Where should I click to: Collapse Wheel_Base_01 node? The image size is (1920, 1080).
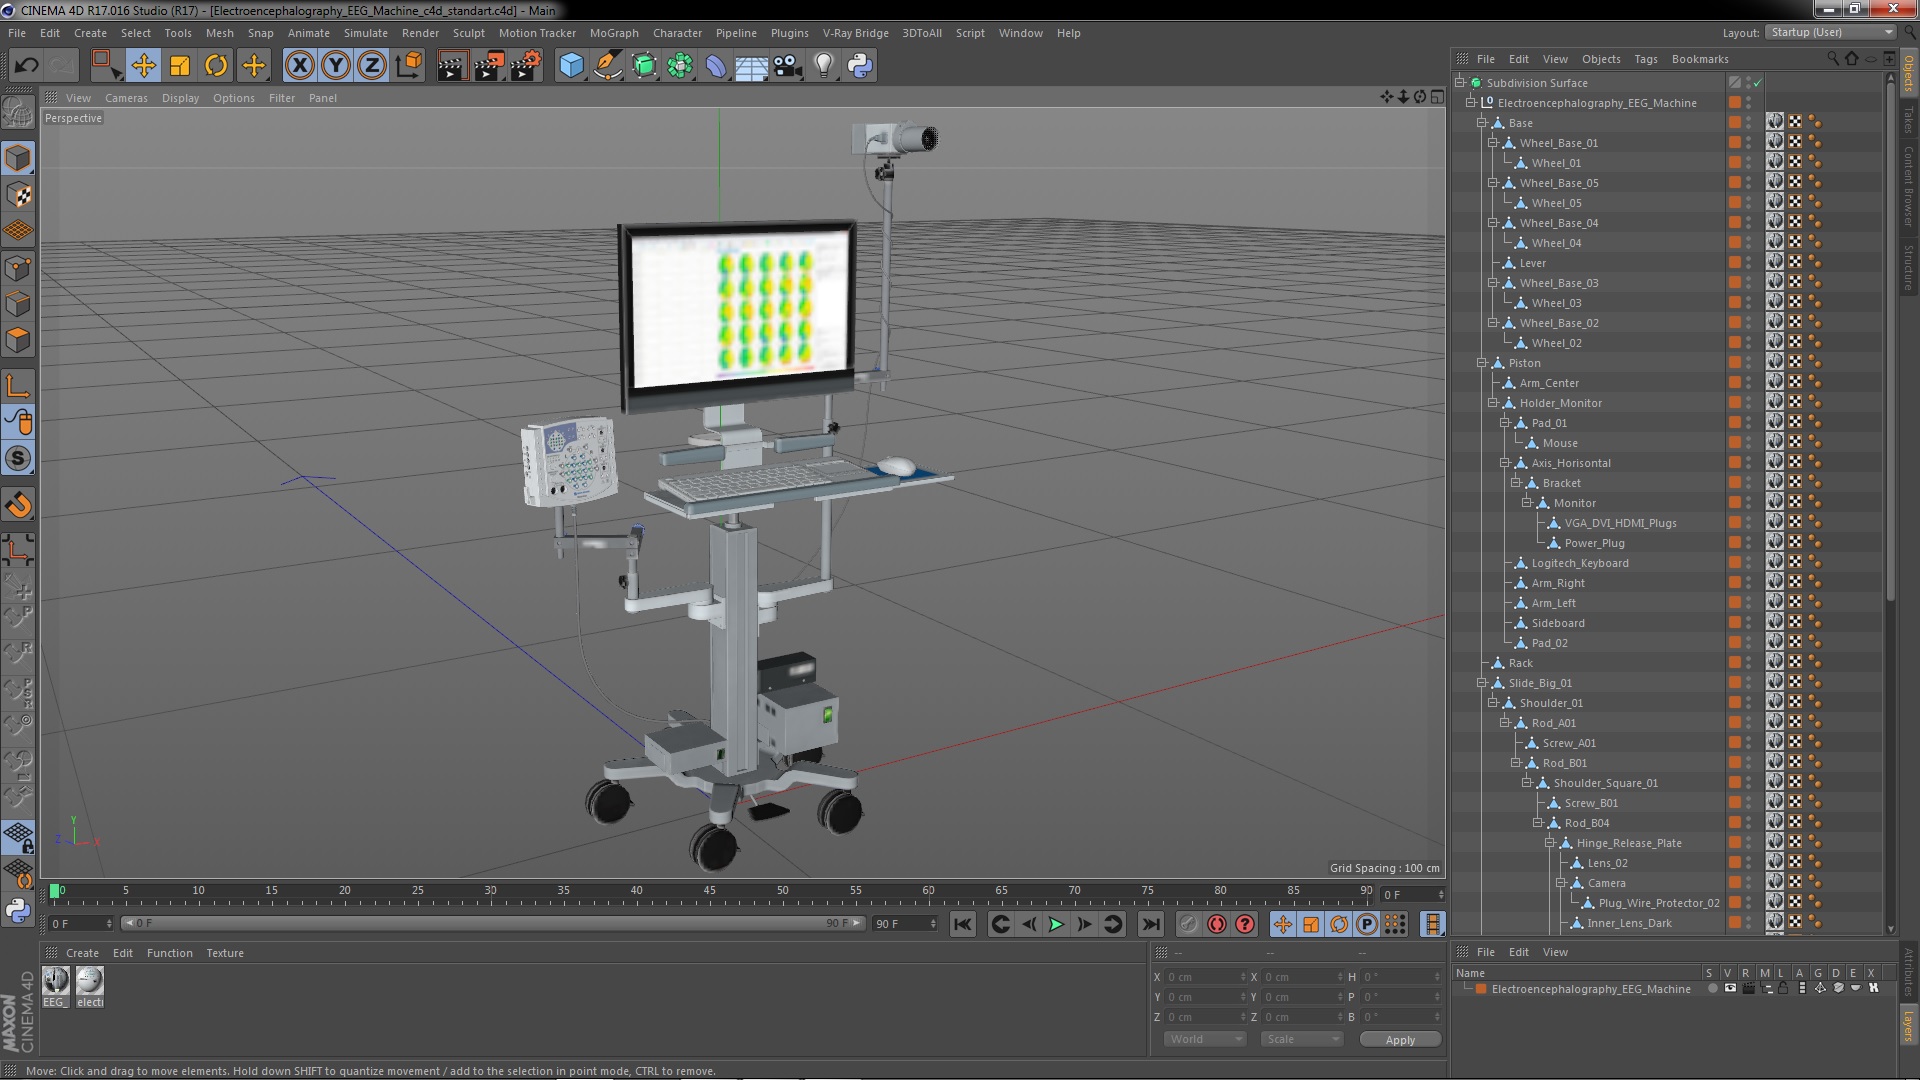tap(1493, 143)
